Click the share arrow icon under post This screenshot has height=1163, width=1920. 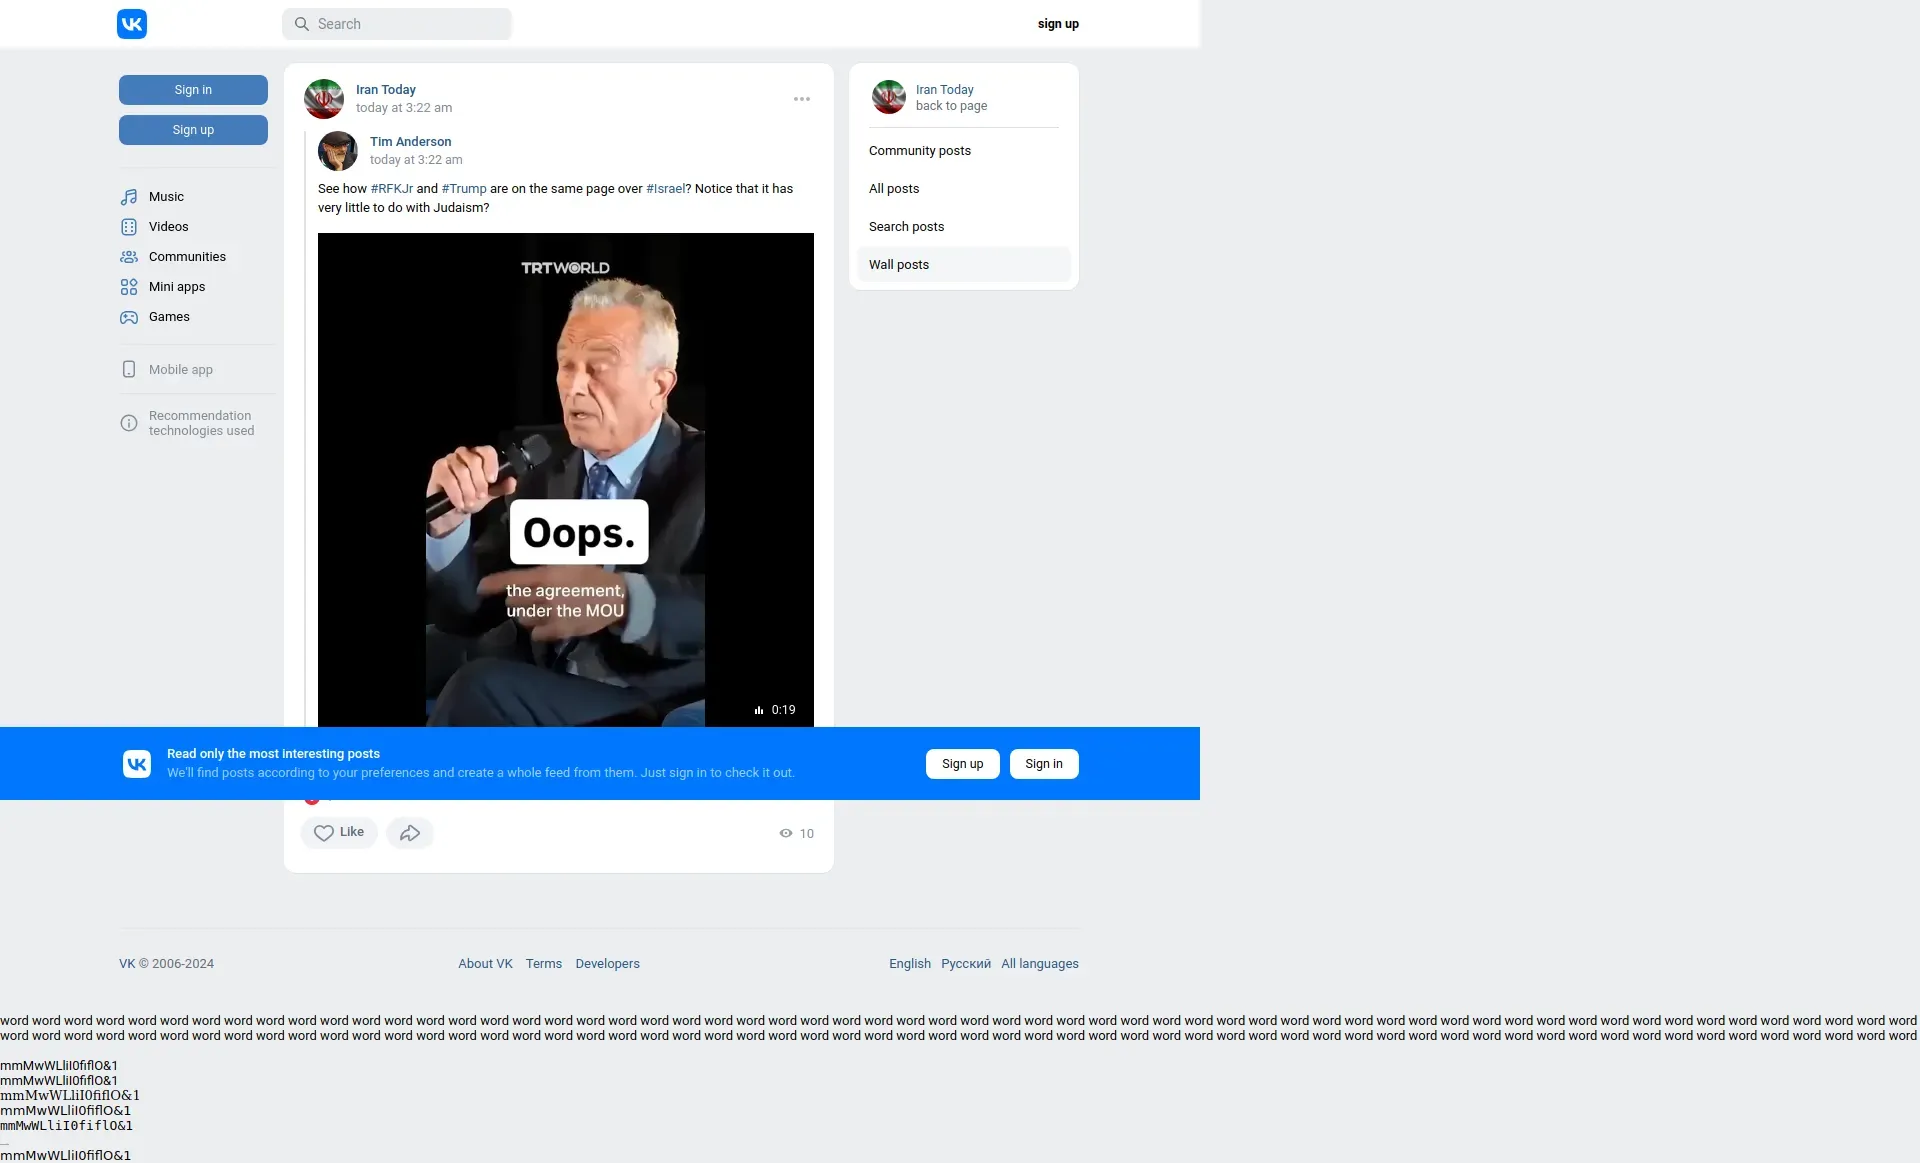click(410, 833)
